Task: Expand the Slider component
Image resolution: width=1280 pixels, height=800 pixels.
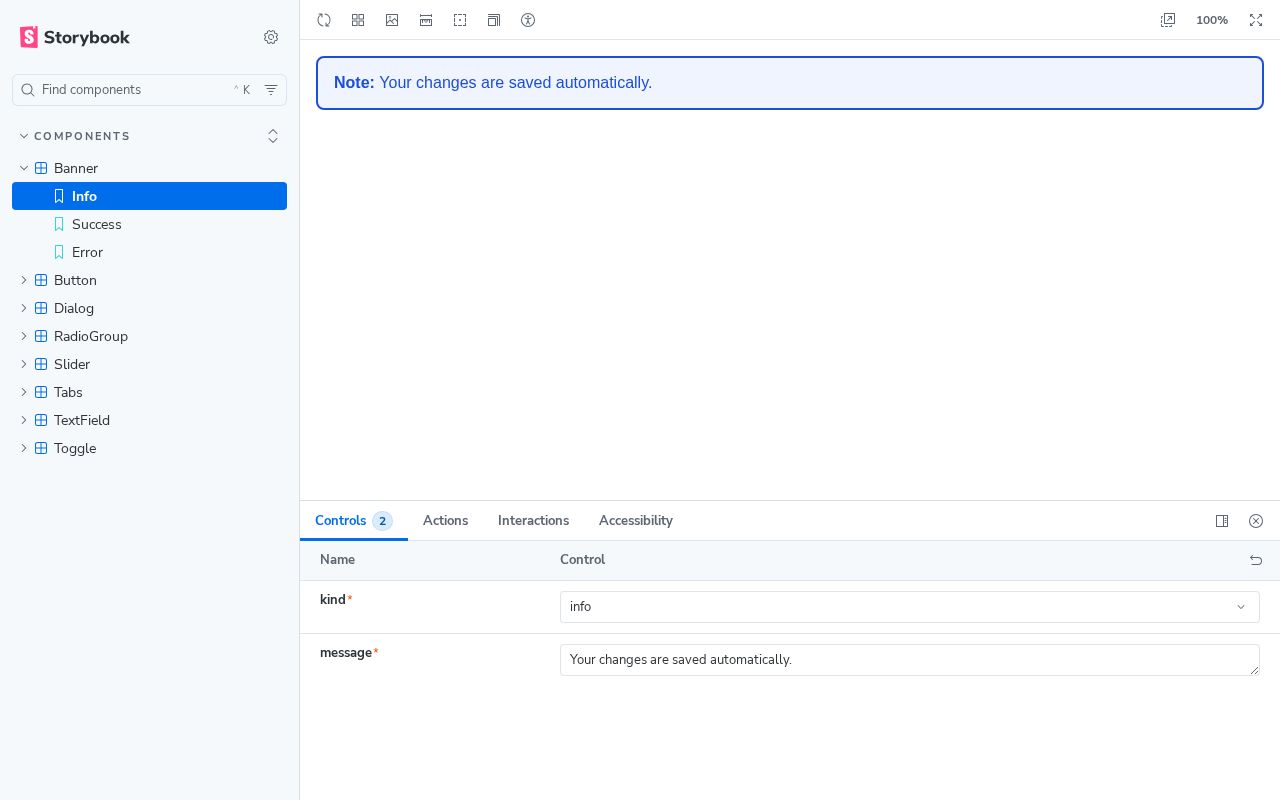Action: coord(150,364)
